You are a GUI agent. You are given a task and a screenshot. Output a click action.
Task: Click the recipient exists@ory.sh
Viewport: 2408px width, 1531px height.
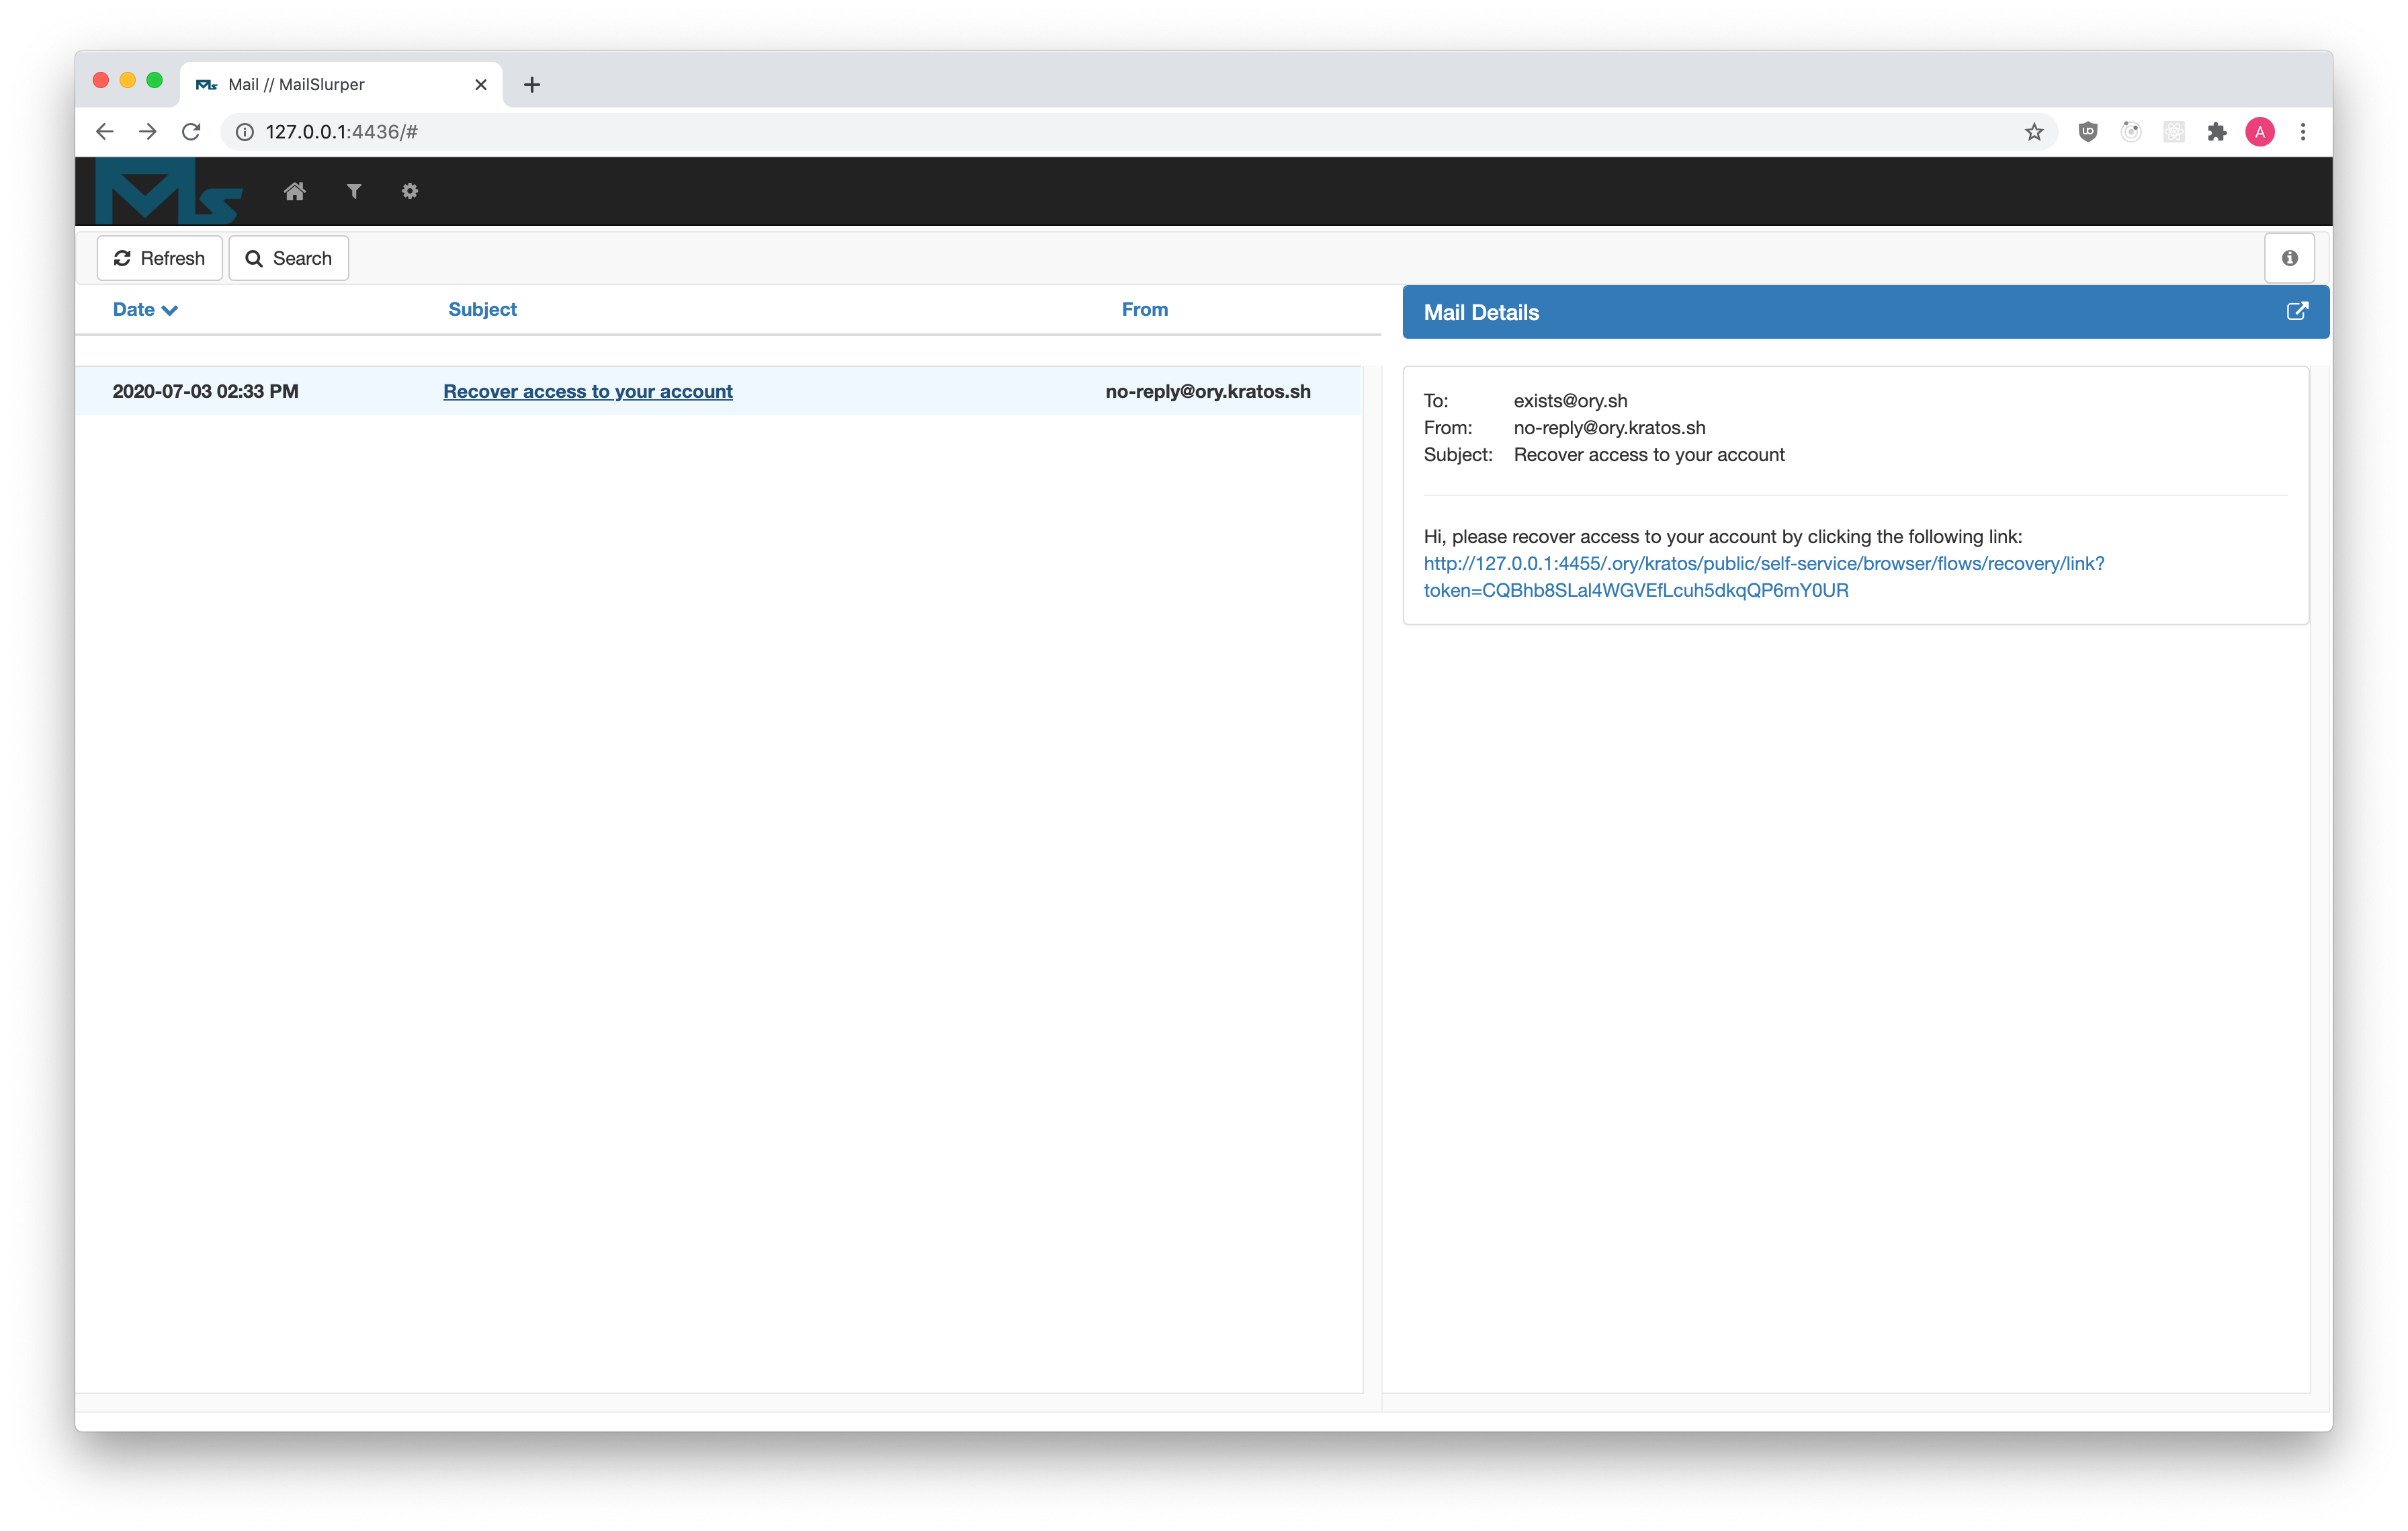pos(1570,400)
